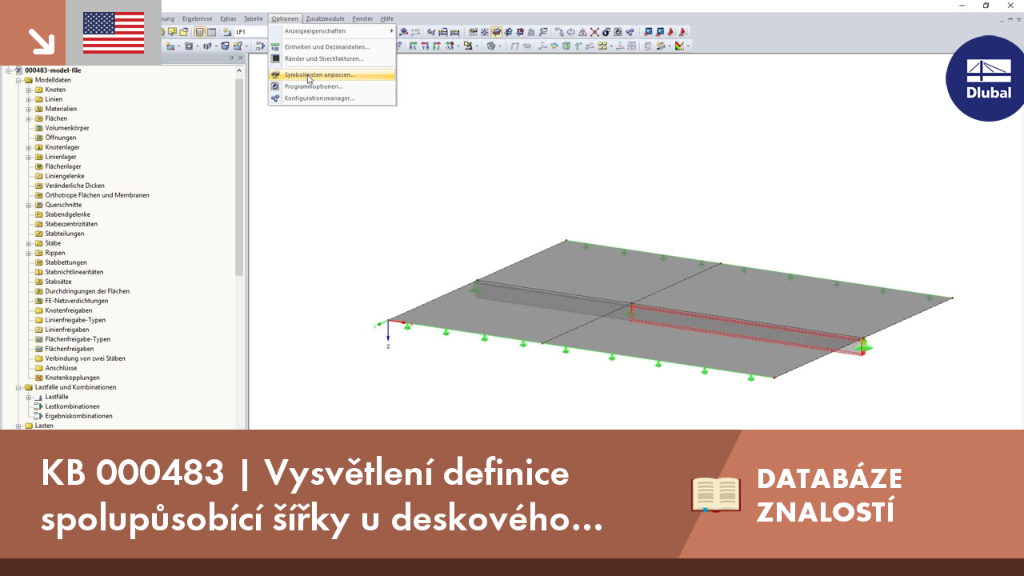The image size is (1024, 576).
Task: Select Linienfreigabe-Typen tree item
Action: point(75,320)
